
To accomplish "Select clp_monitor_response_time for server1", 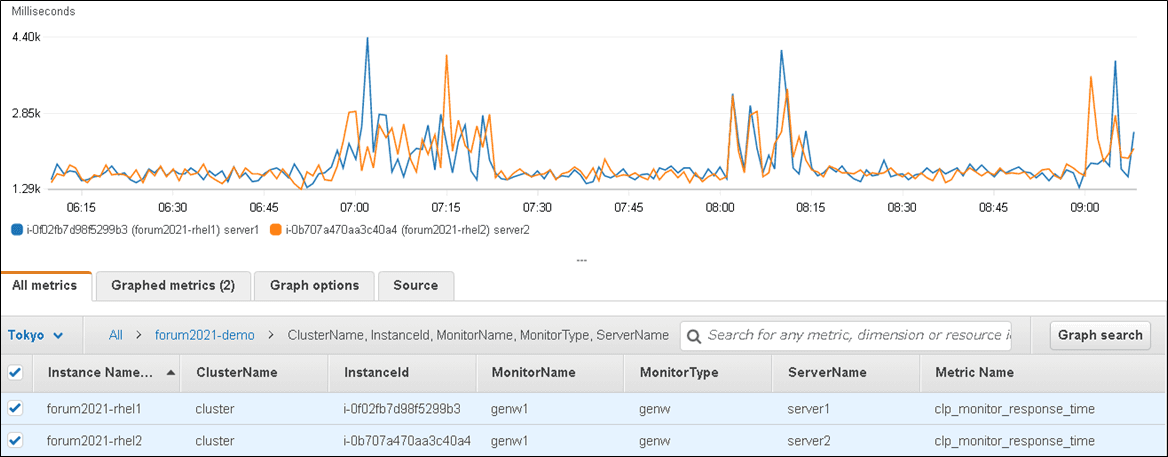I will tap(1014, 408).
